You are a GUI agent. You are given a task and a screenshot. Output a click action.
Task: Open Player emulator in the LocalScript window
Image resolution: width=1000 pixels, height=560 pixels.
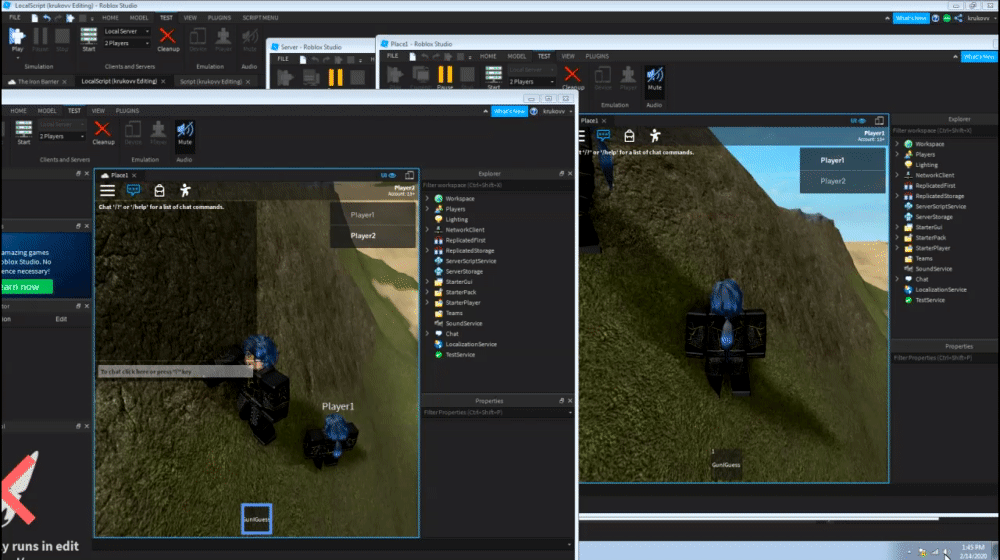point(223,40)
